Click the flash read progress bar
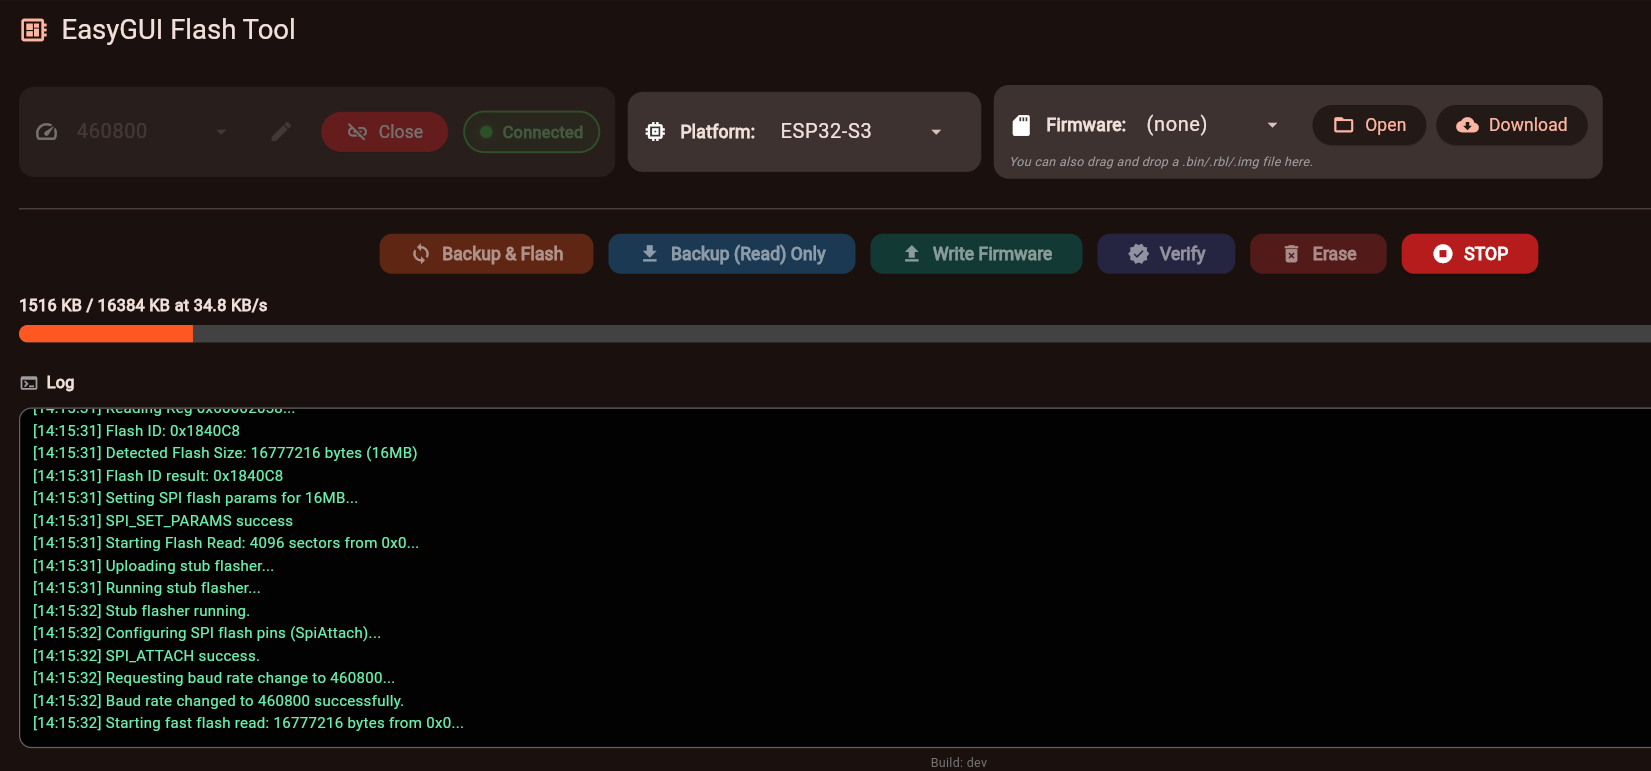Image resolution: width=1651 pixels, height=771 pixels. 835,334
